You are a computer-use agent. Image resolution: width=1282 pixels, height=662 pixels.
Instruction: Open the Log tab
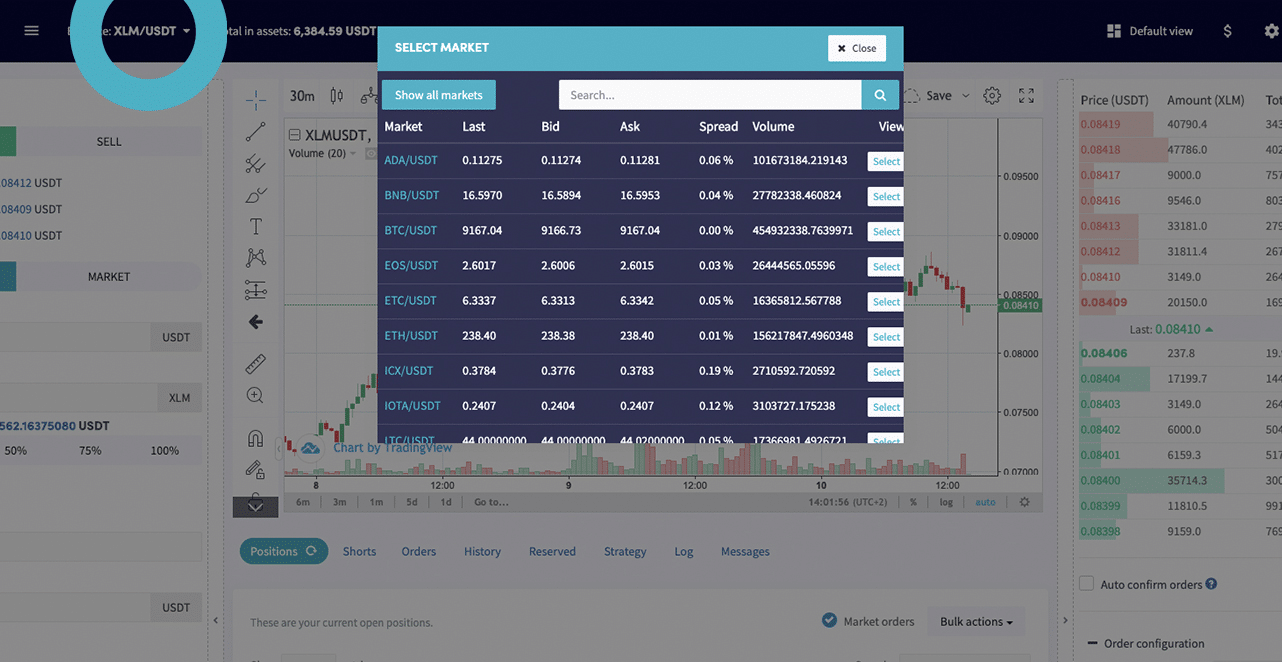click(x=683, y=551)
